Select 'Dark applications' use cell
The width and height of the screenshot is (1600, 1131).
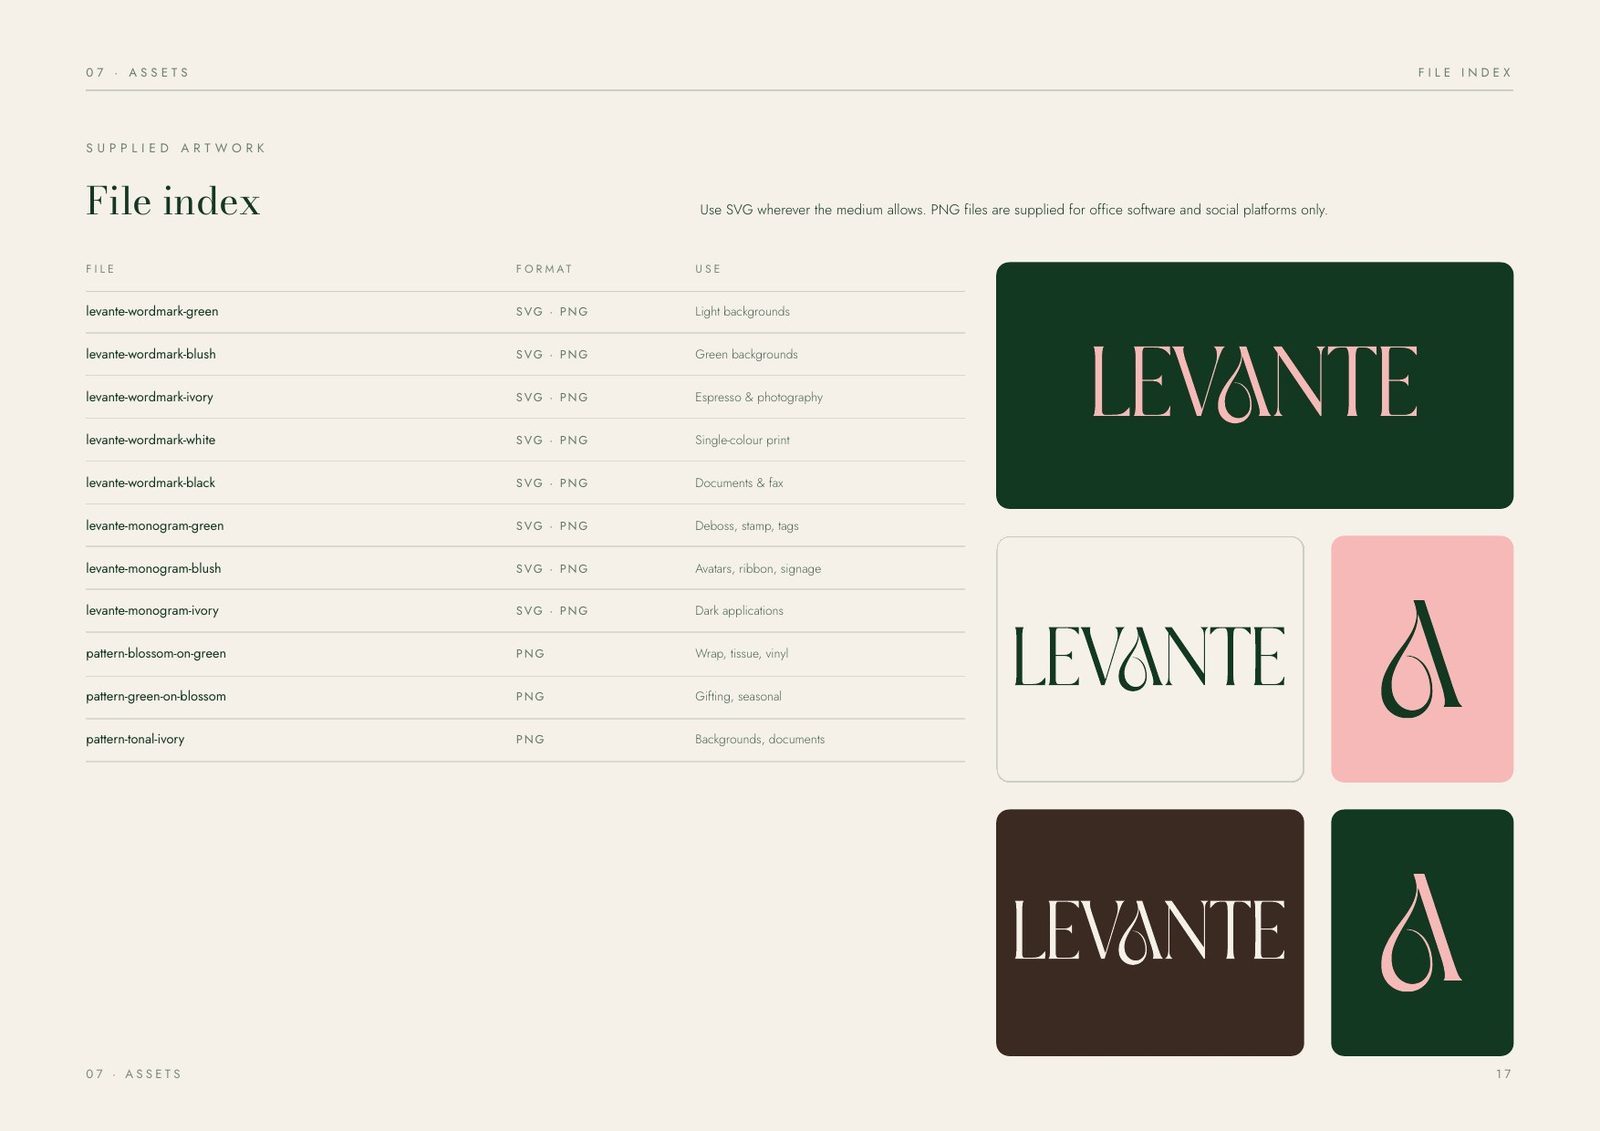(739, 611)
